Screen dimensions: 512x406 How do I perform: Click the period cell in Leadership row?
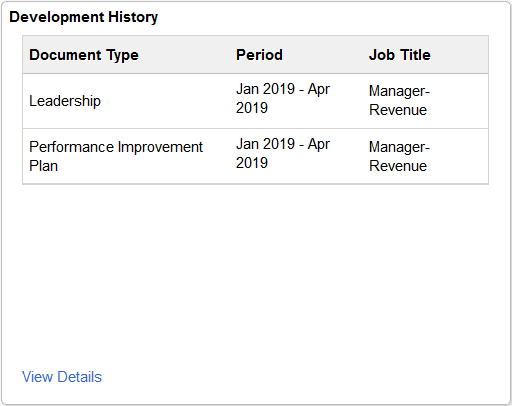tap(283, 98)
